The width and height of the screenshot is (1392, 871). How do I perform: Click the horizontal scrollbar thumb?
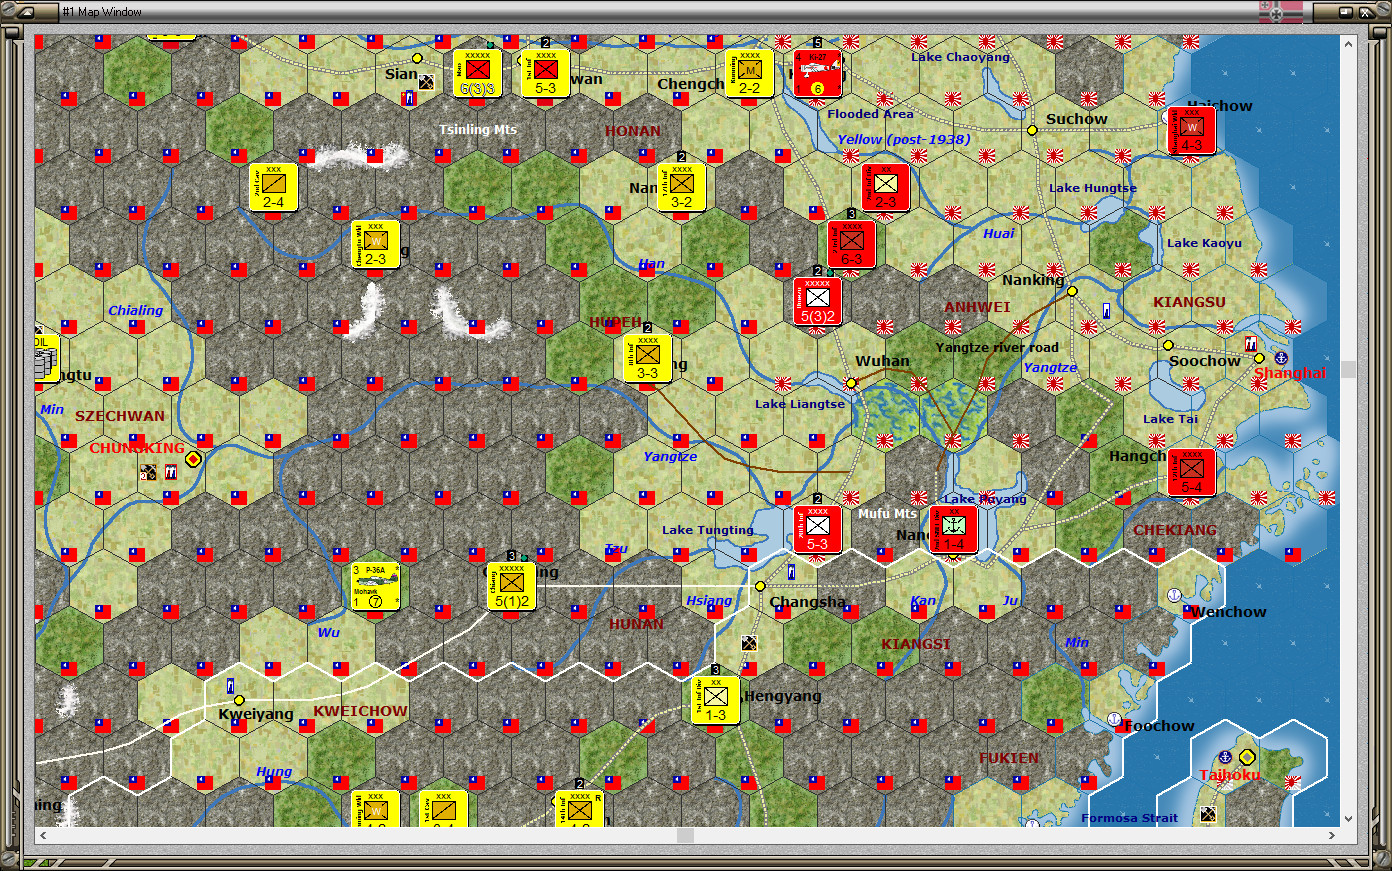click(685, 836)
